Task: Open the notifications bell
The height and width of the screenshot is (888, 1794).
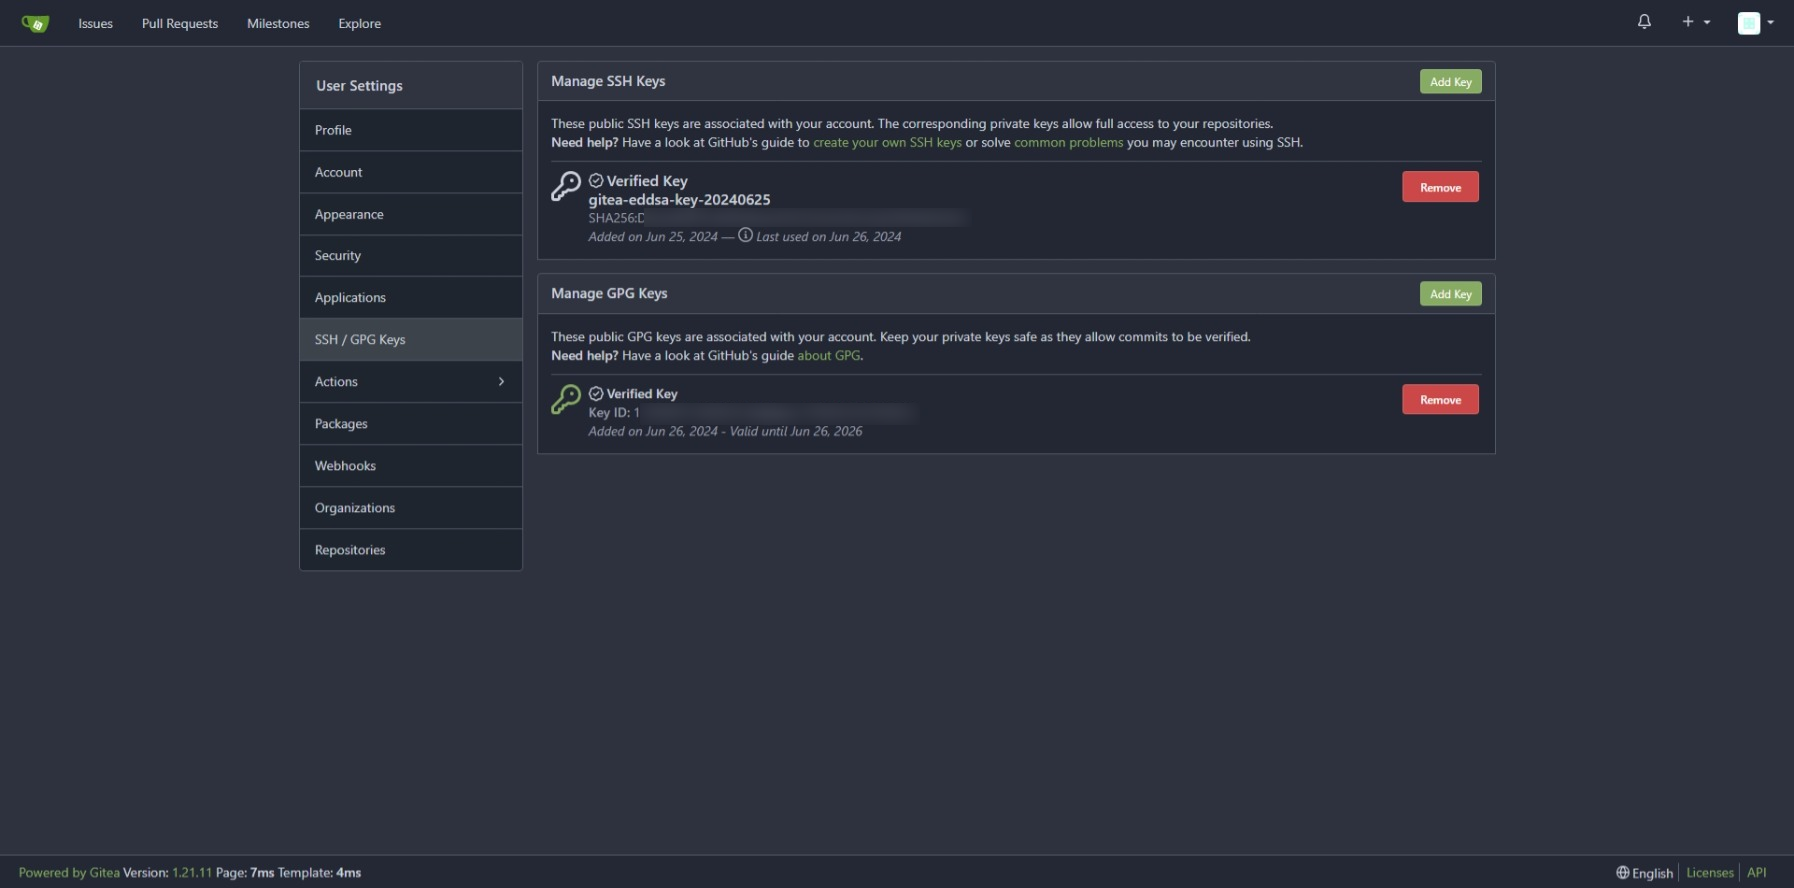Action: (x=1644, y=22)
